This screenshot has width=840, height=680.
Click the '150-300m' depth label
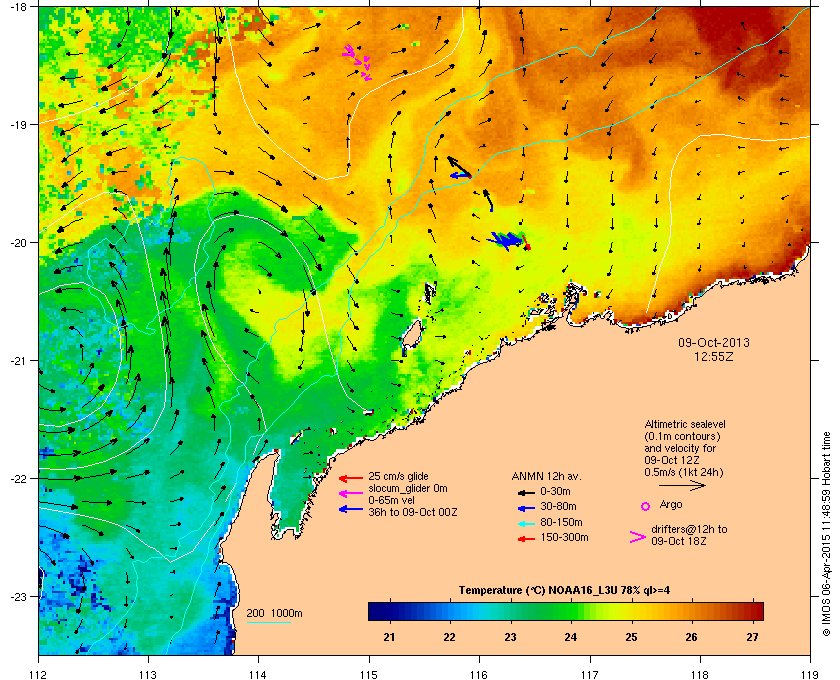564,537
